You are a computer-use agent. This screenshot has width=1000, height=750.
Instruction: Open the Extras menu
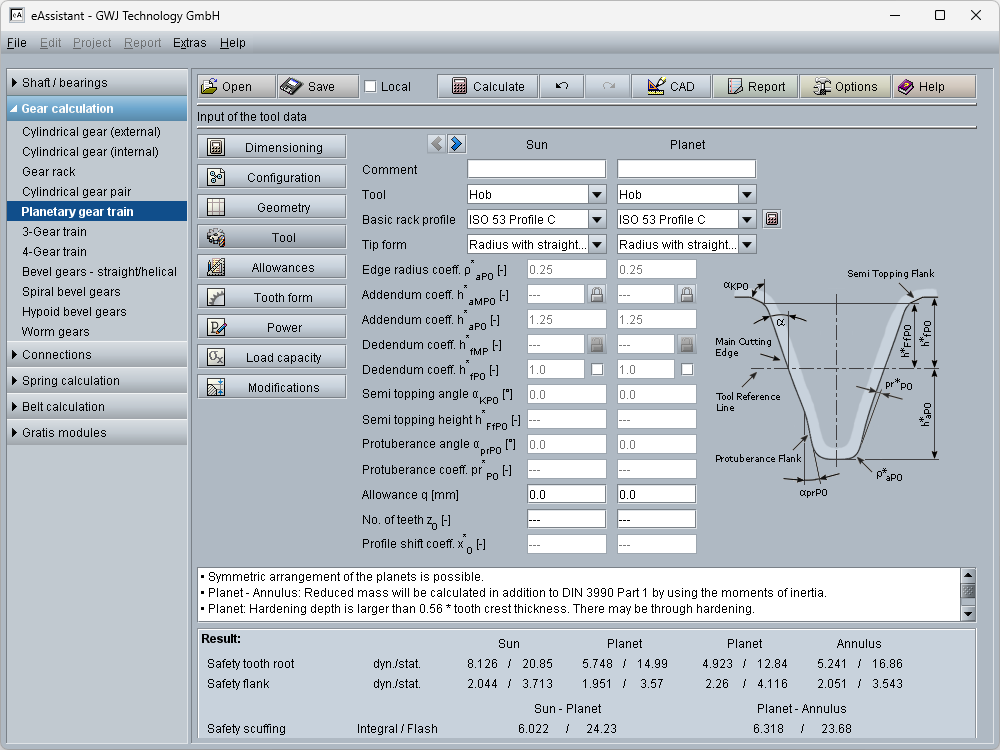189,43
